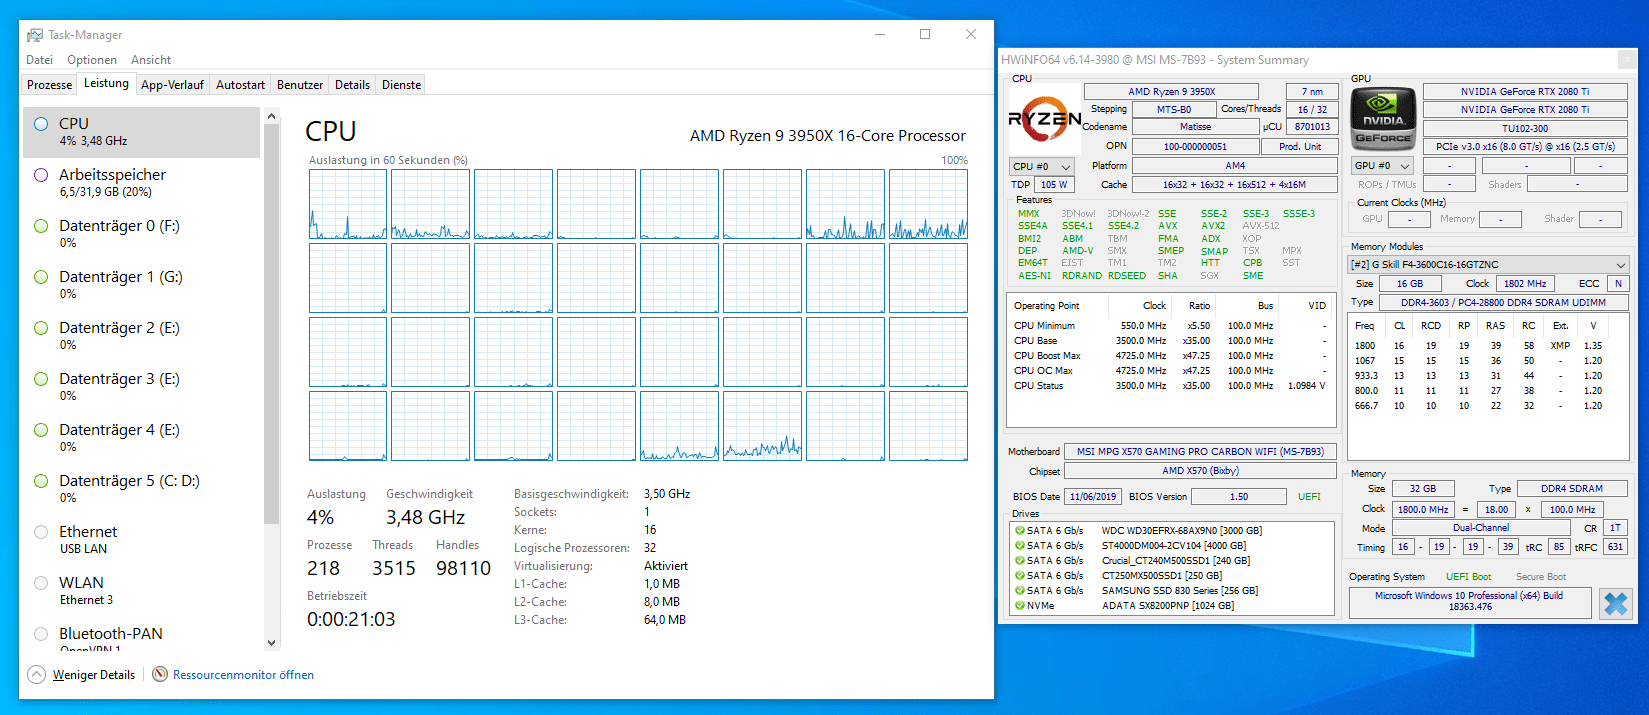
Task: Switch to the Benutzer tab
Action: 300,85
